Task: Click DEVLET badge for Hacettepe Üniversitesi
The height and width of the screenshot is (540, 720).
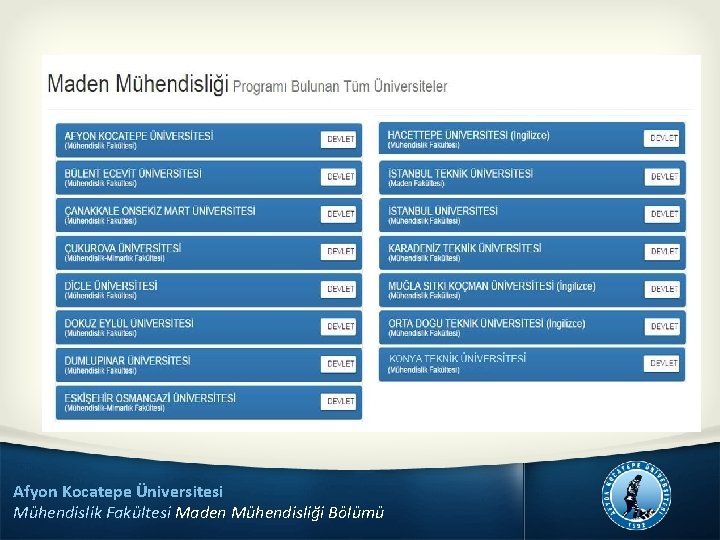Action: (x=662, y=138)
